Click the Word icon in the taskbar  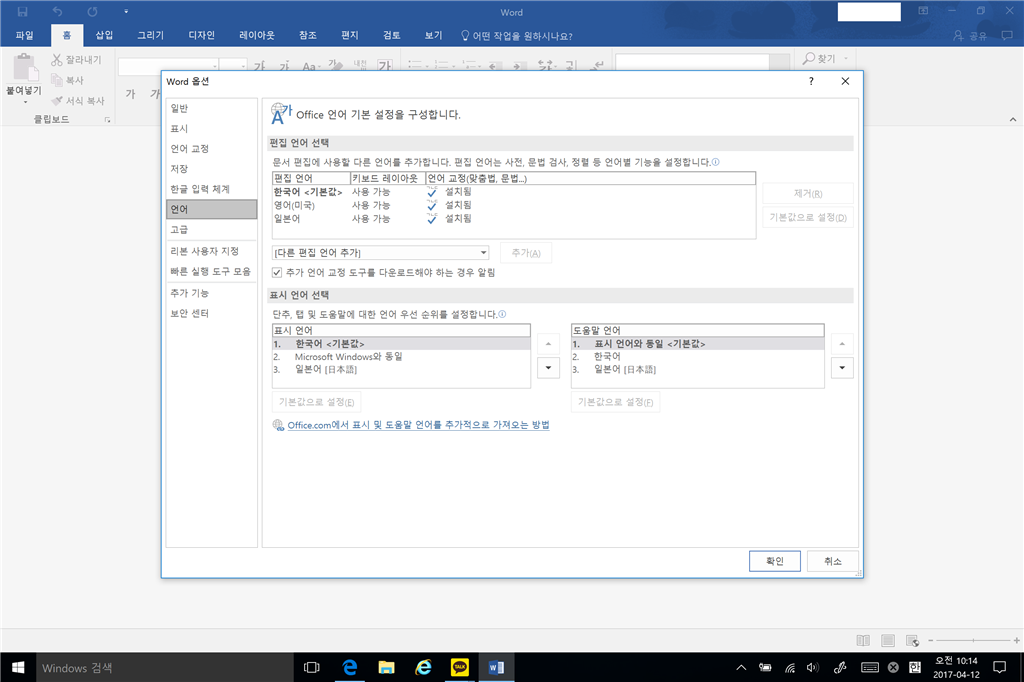click(496, 667)
